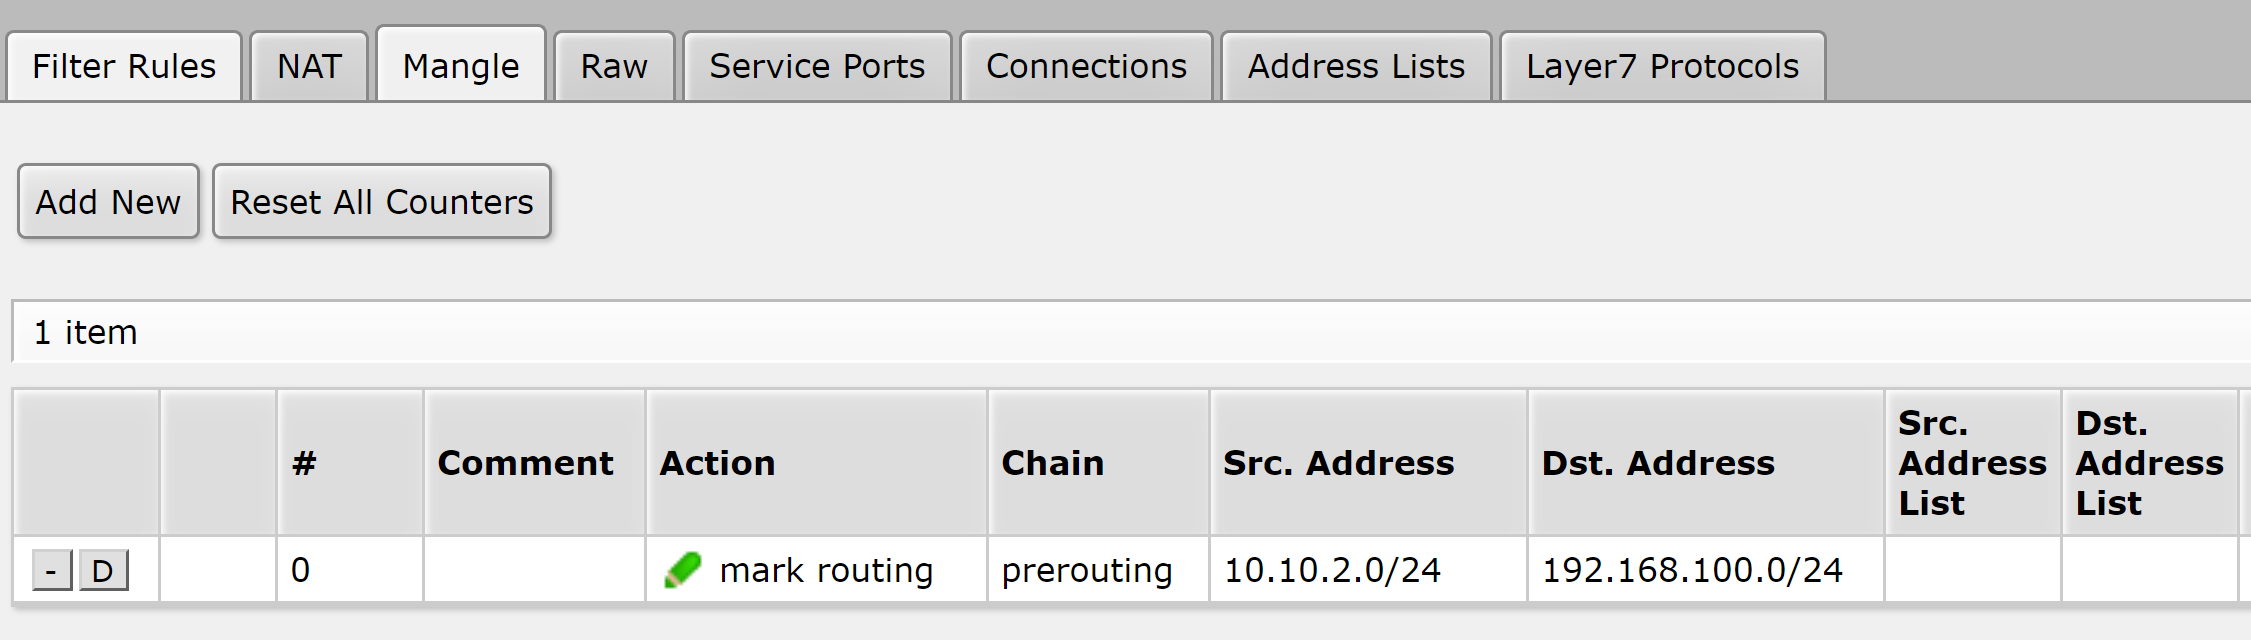
Task: Open the Service Ports tab
Action: pyautogui.click(x=817, y=67)
